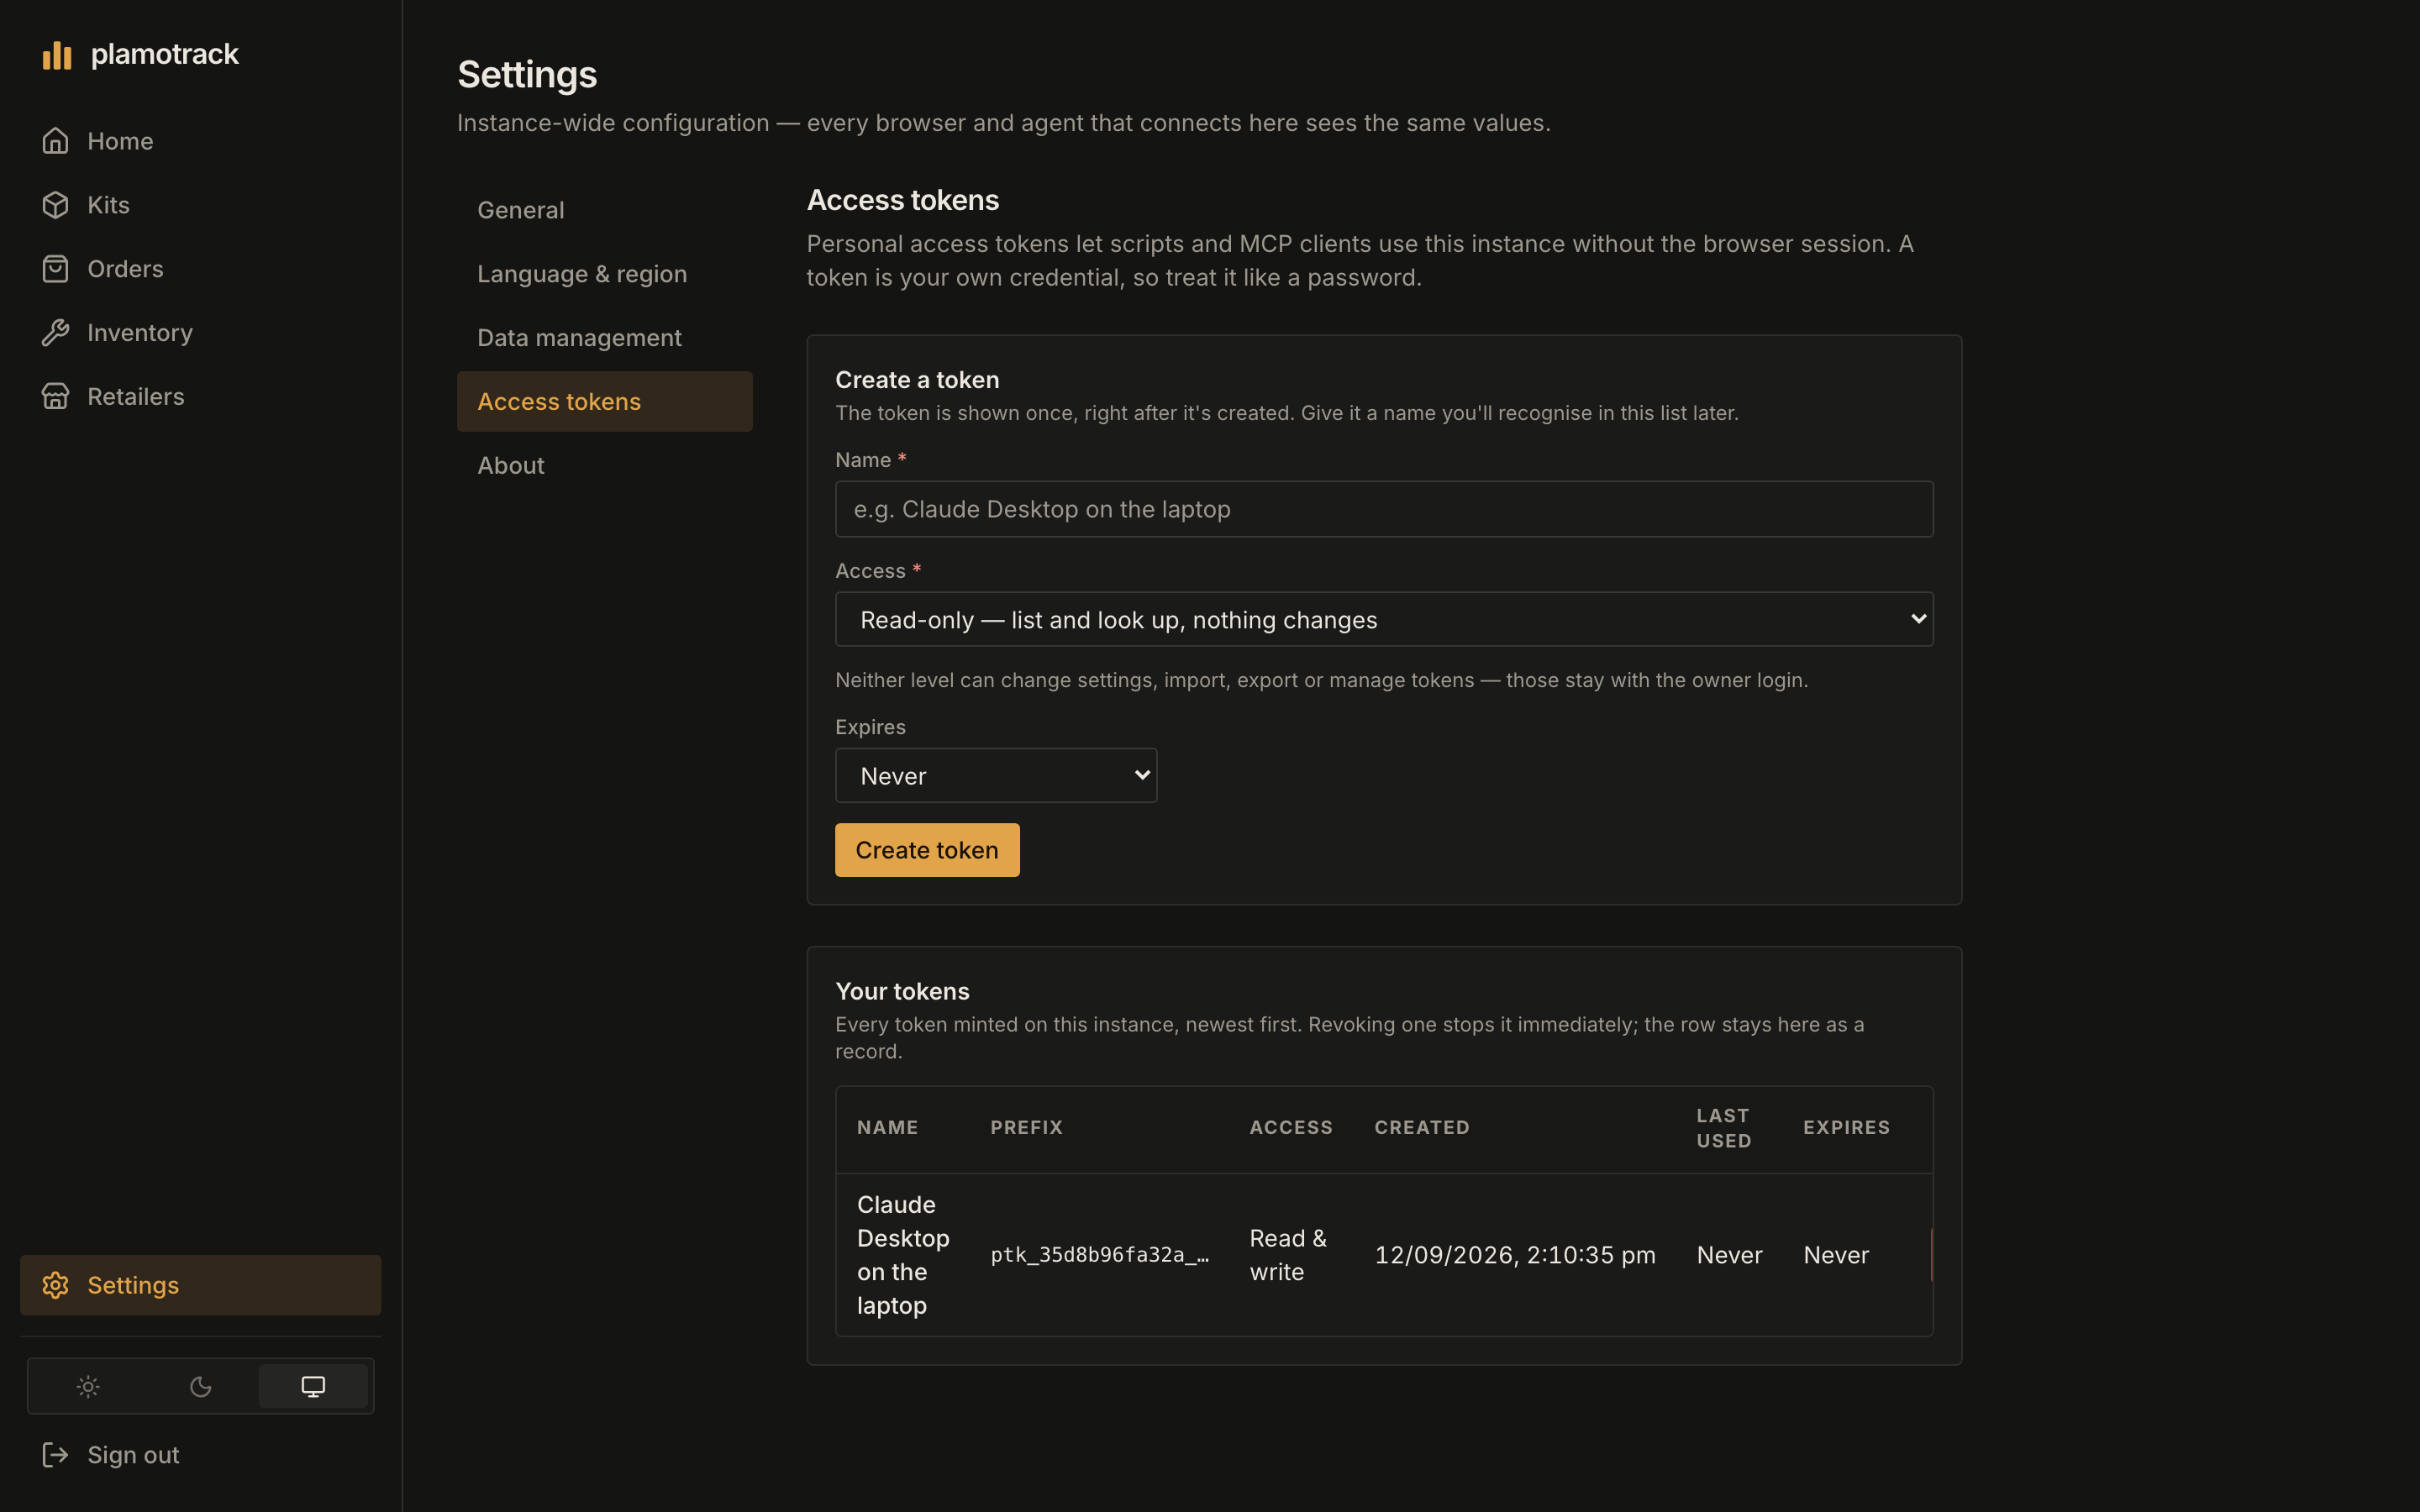This screenshot has height=1512, width=2420.
Task: Switch to light theme sun icon
Action: point(88,1386)
